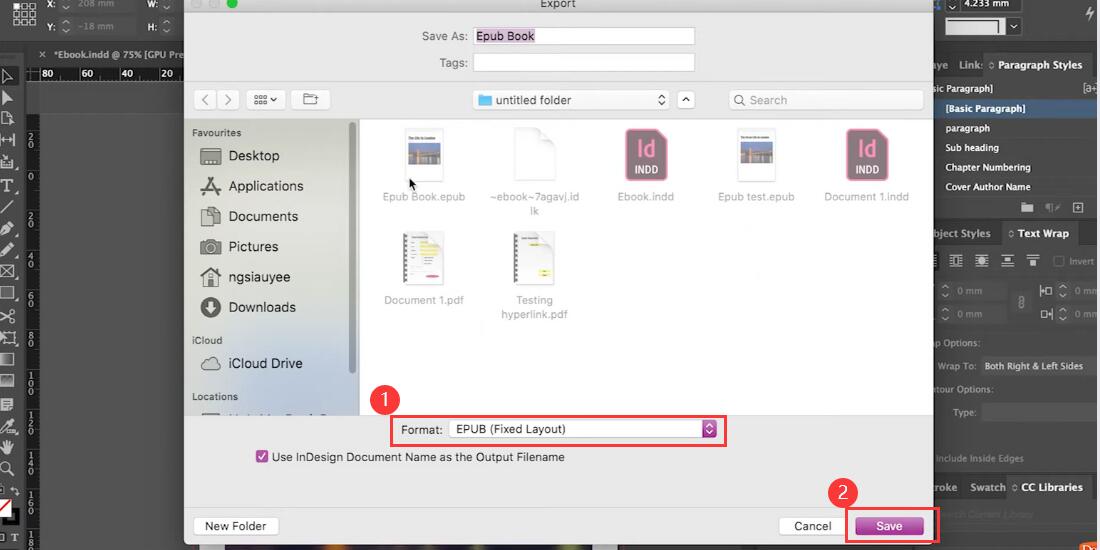Select the Rectangle tool
The height and width of the screenshot is (550, 1100).
pos(7,293)
